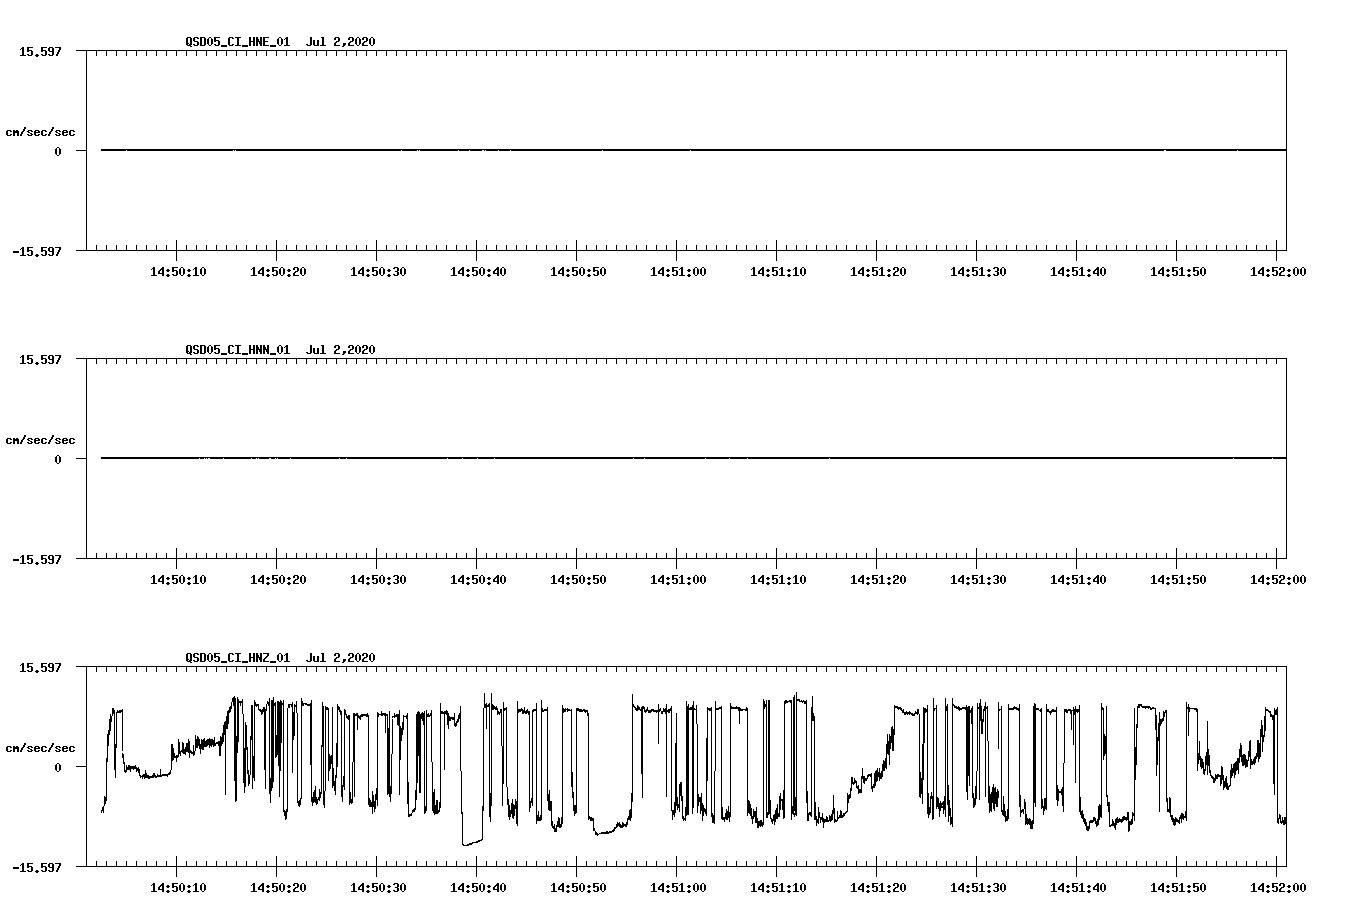Click the 14:50:10 time label under HNE plot
This screenshot has height=924, width=1358.
[178, 272]
